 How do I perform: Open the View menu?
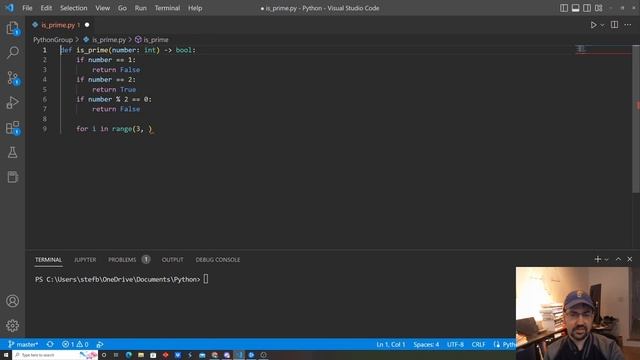102,8
